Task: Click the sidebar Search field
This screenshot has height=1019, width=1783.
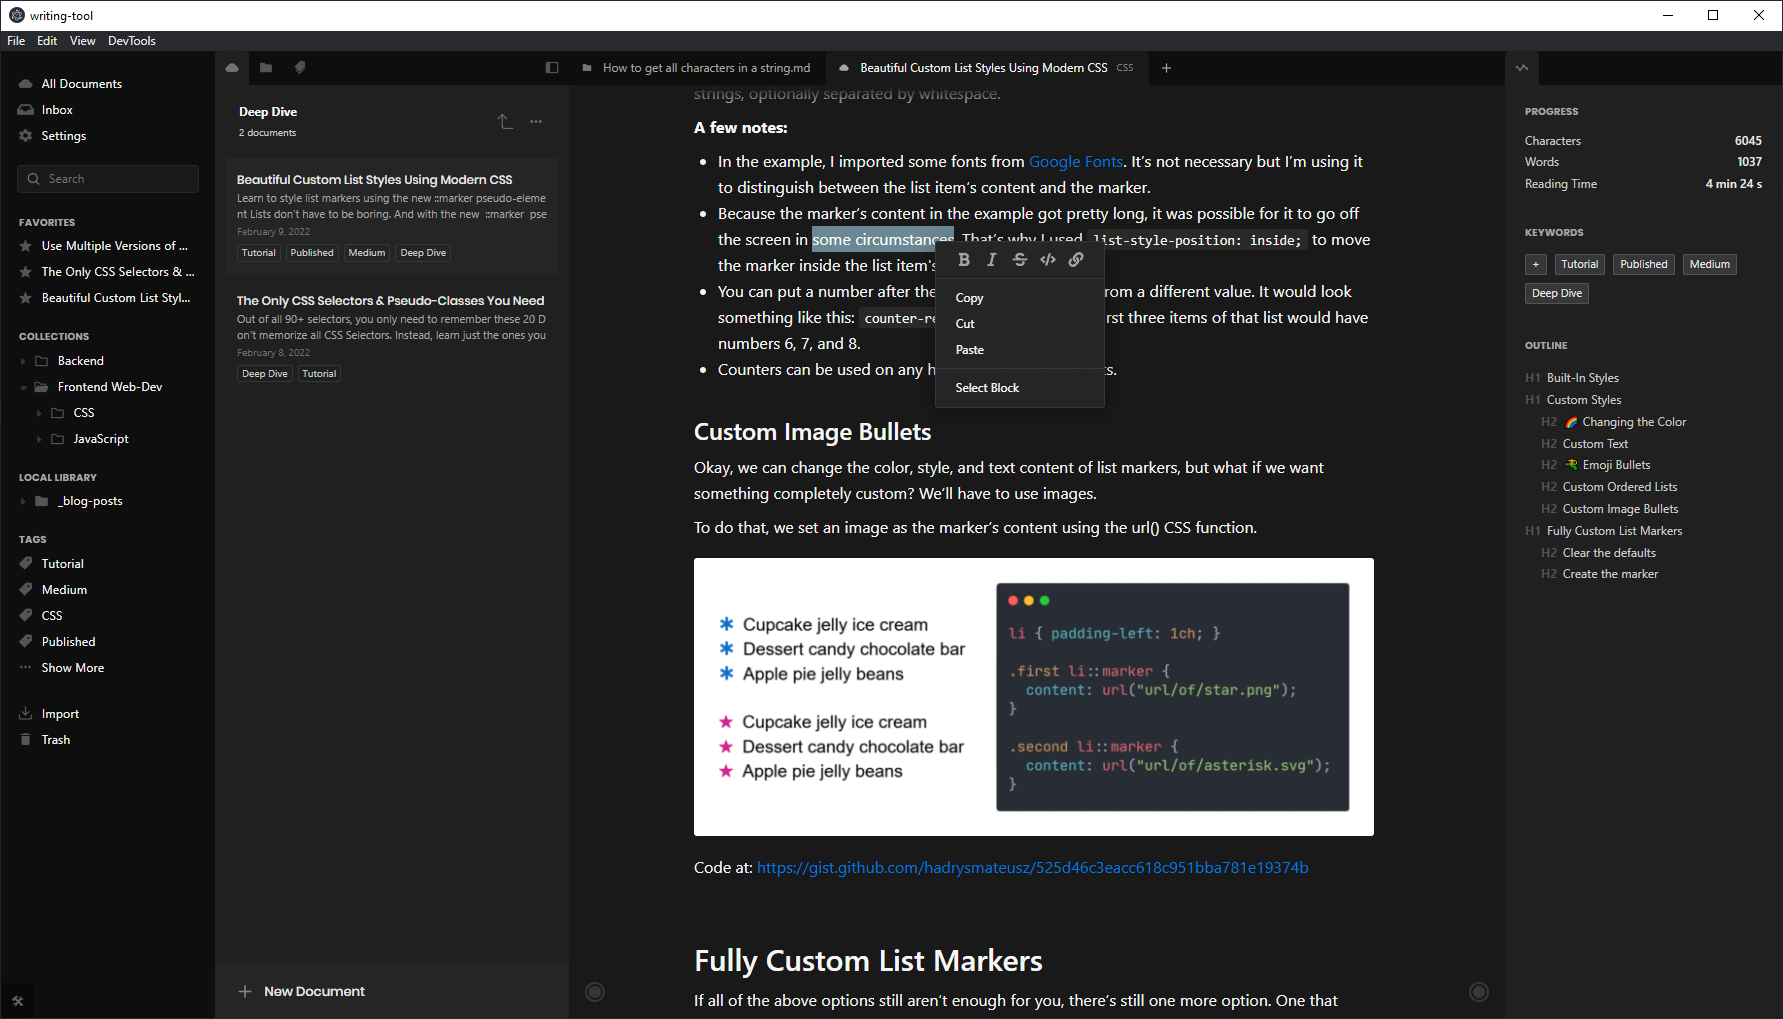Action: [108, 179]
